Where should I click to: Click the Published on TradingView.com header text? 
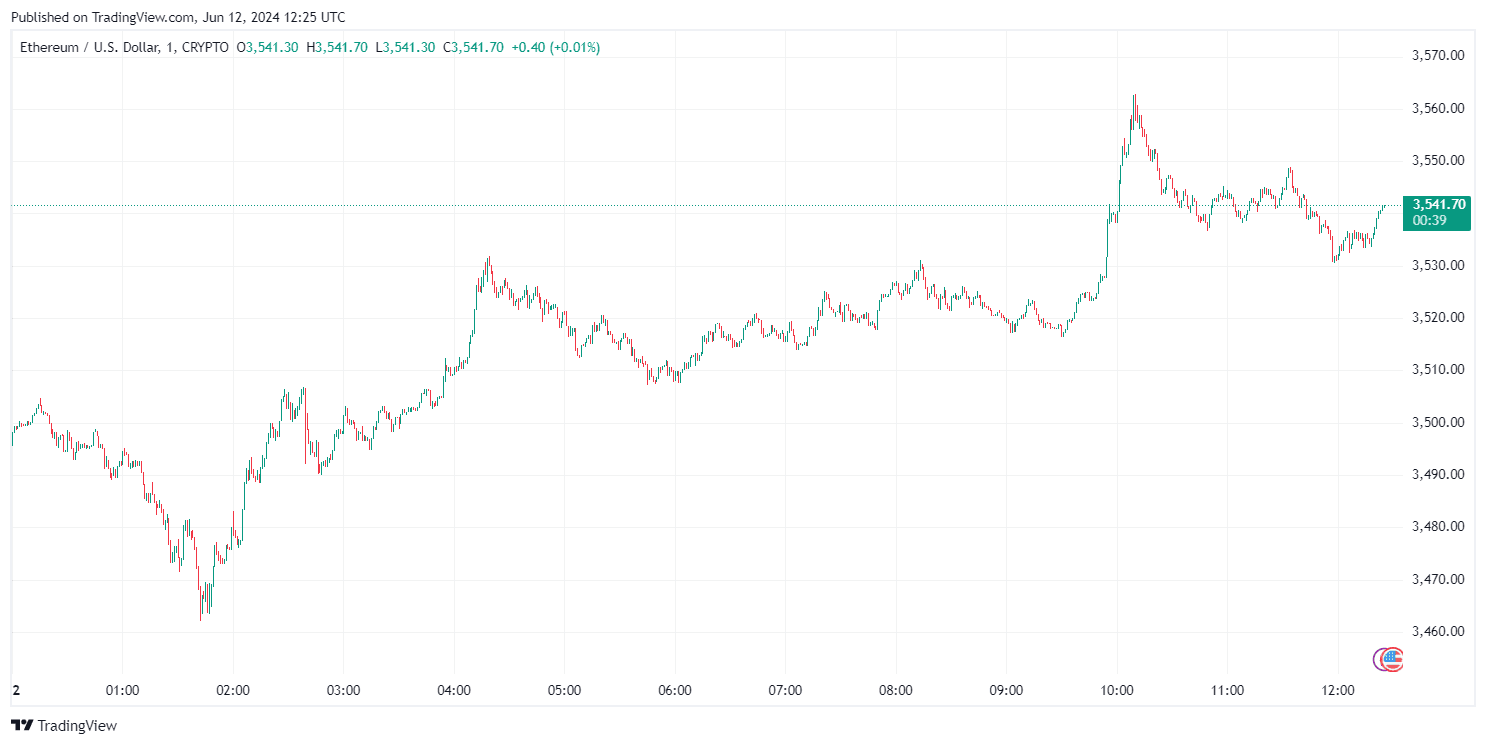(177, 17)
